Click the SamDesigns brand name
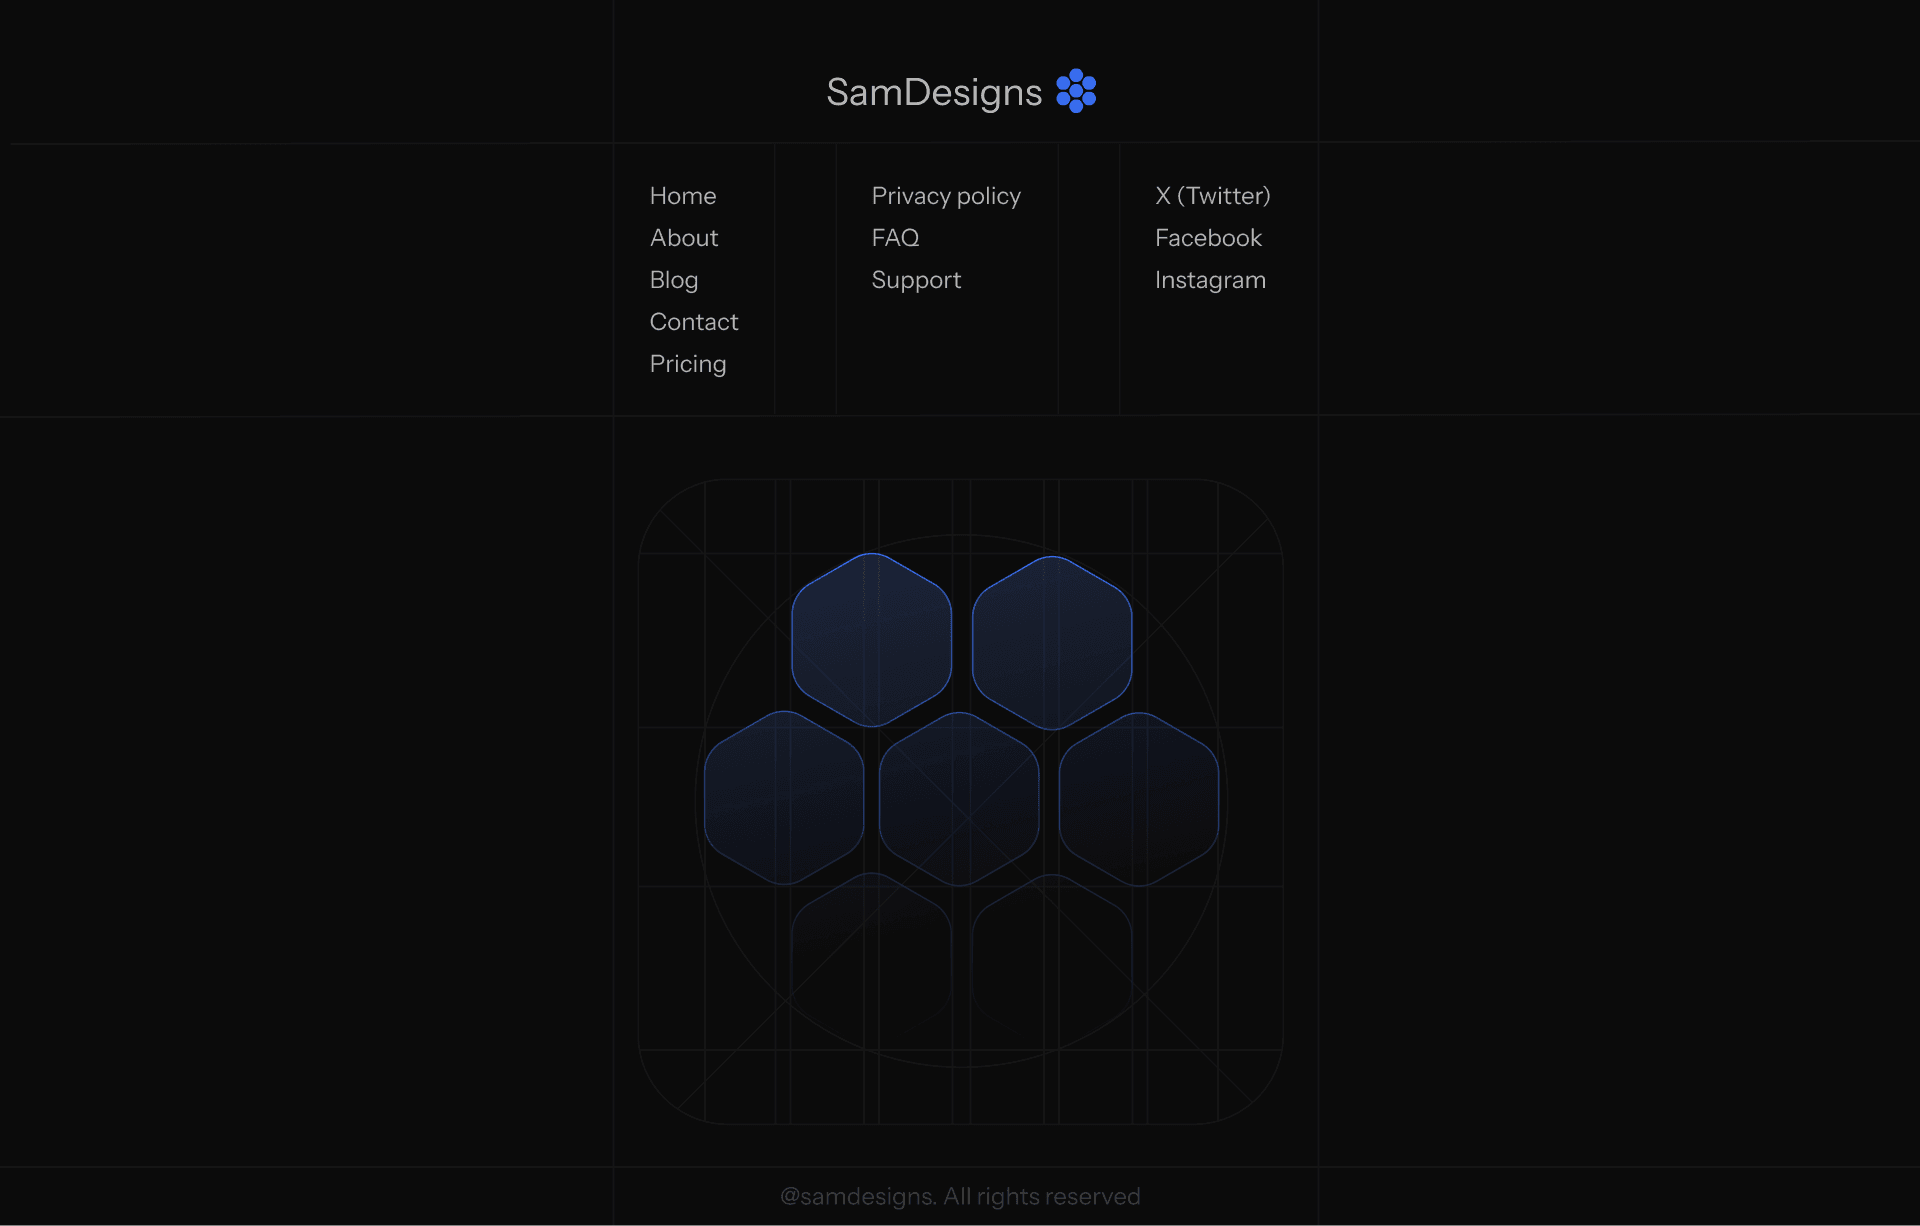This screenshot has height=1226, width=1920. click(x=933, y=92)
